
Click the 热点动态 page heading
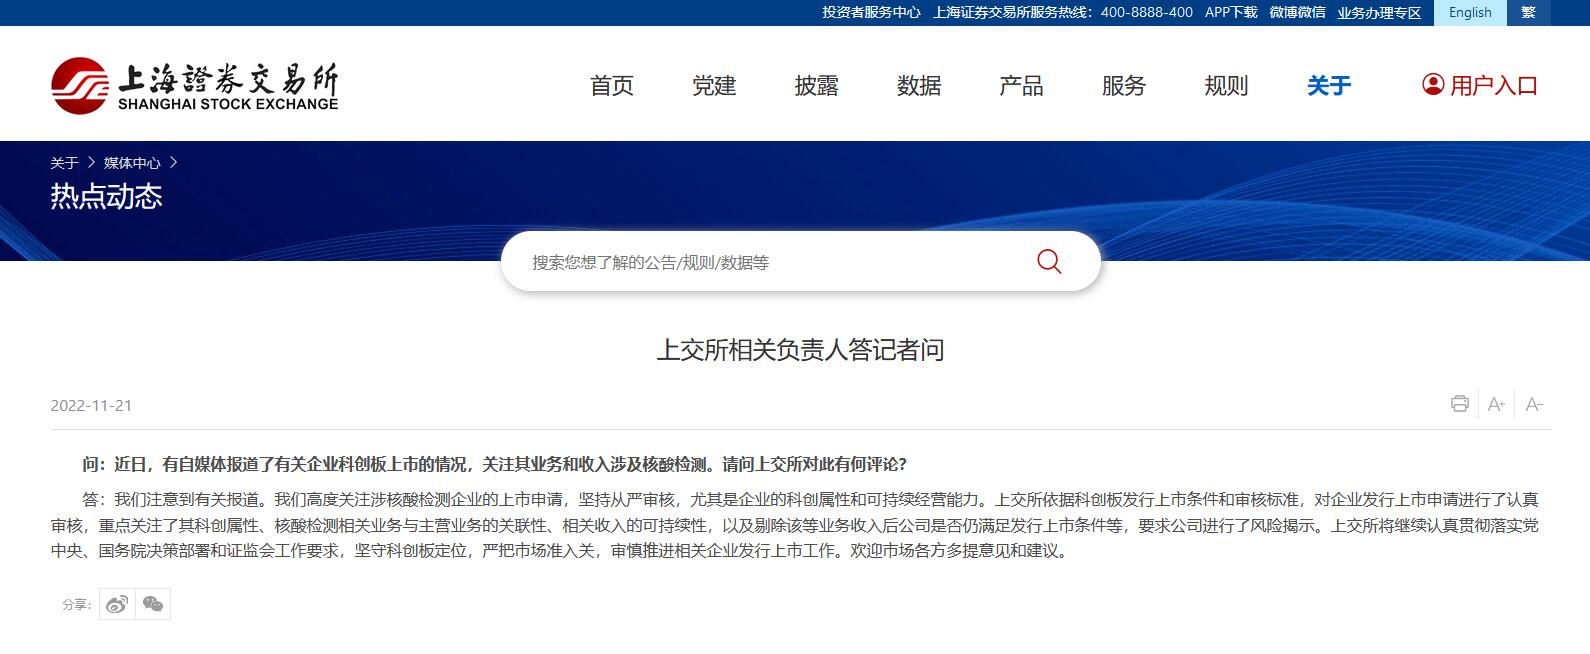[106, 196]
